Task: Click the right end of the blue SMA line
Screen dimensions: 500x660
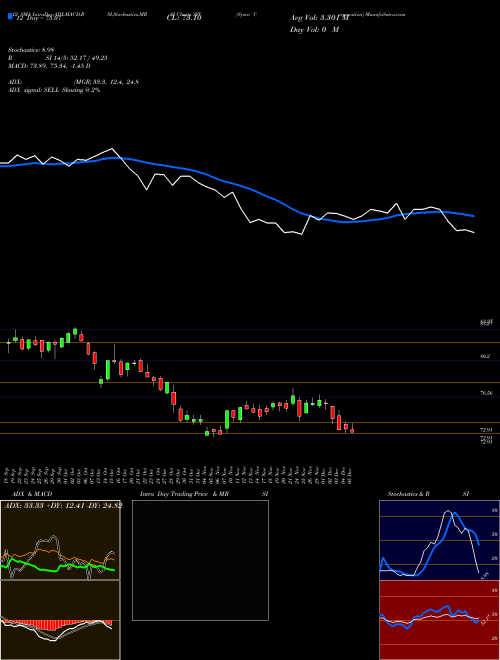Action: (473, 216)
